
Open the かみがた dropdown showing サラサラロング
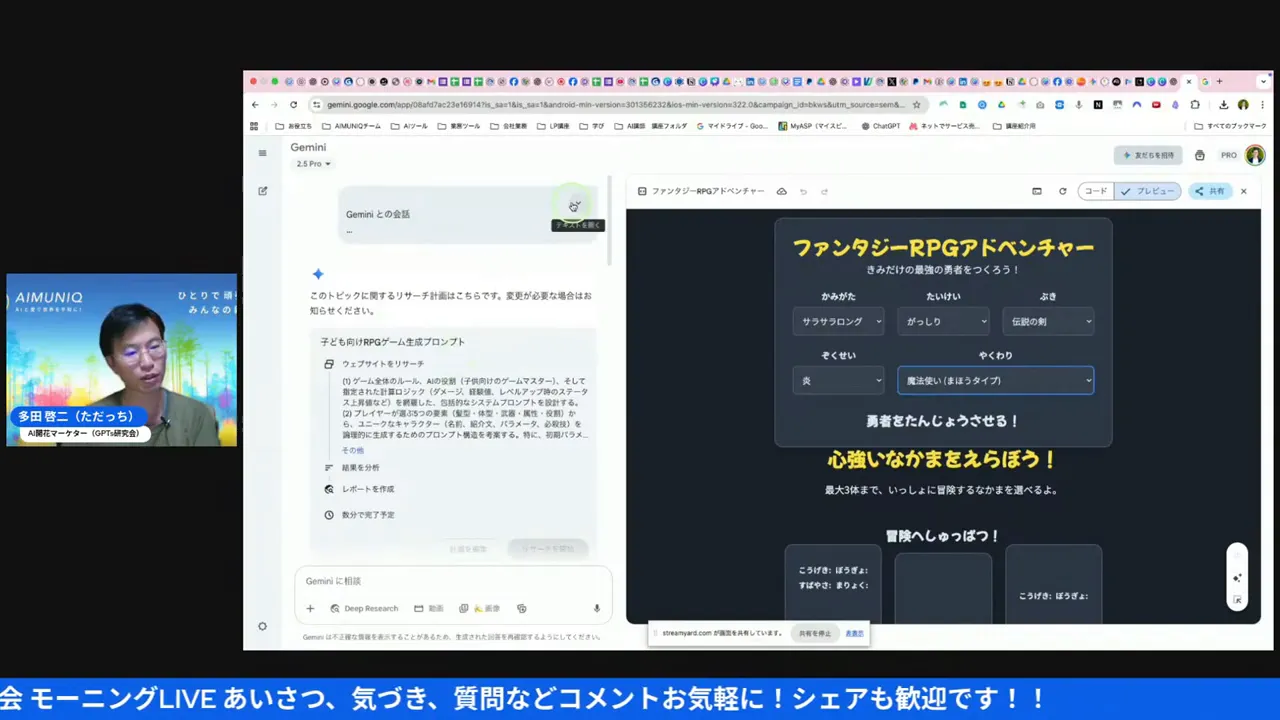pos(839,321)
